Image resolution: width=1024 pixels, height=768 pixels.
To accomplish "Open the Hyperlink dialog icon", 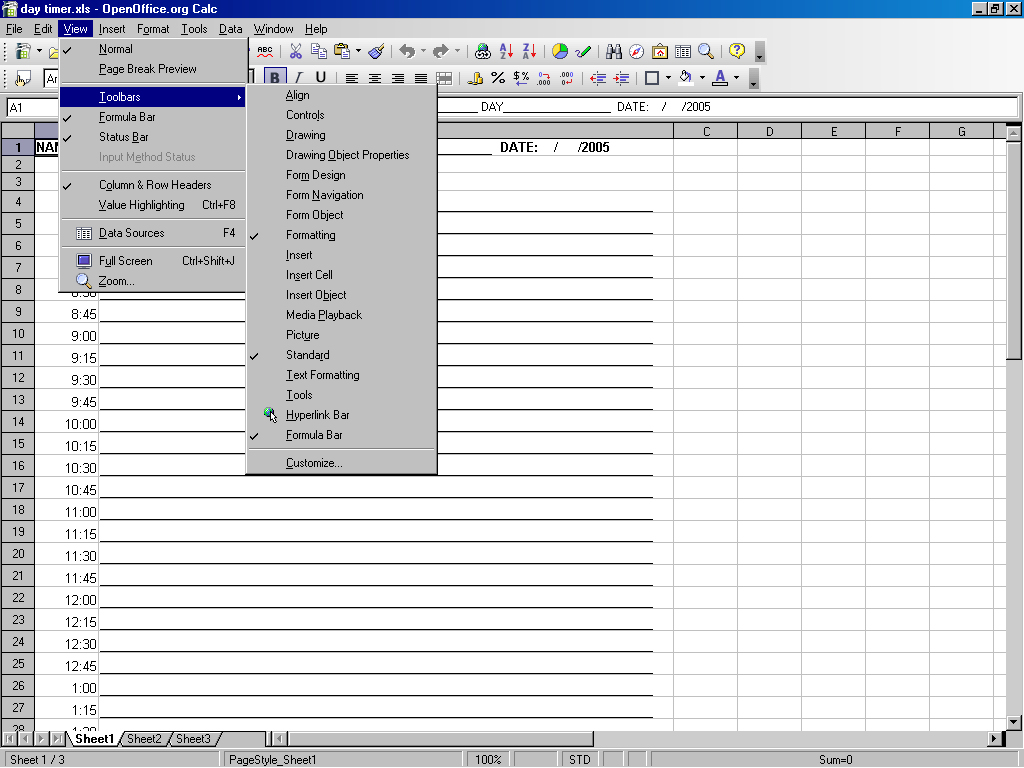I will pos(483,52).
